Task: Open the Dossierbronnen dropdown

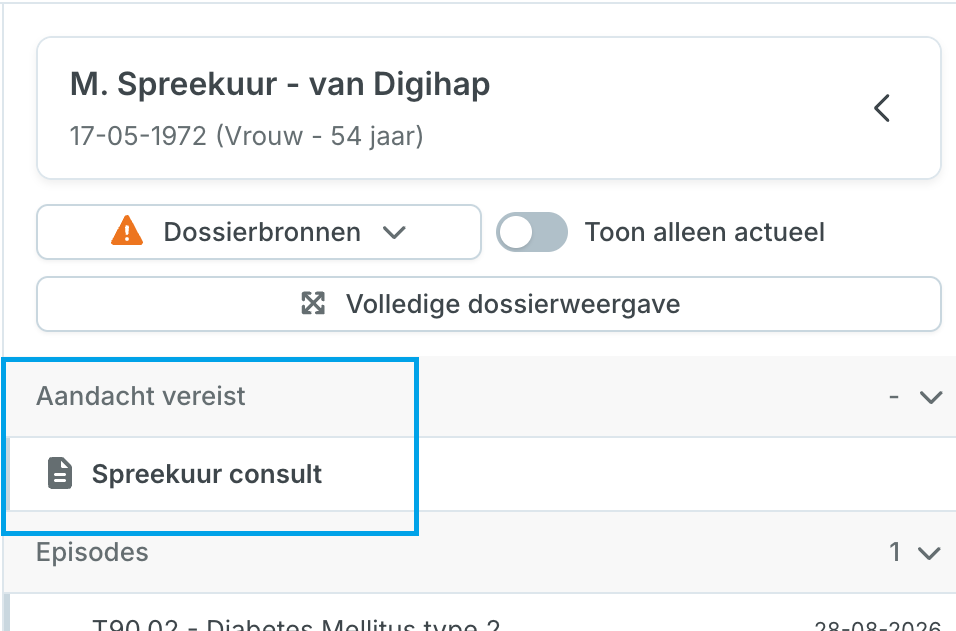Action: (259, 232)
